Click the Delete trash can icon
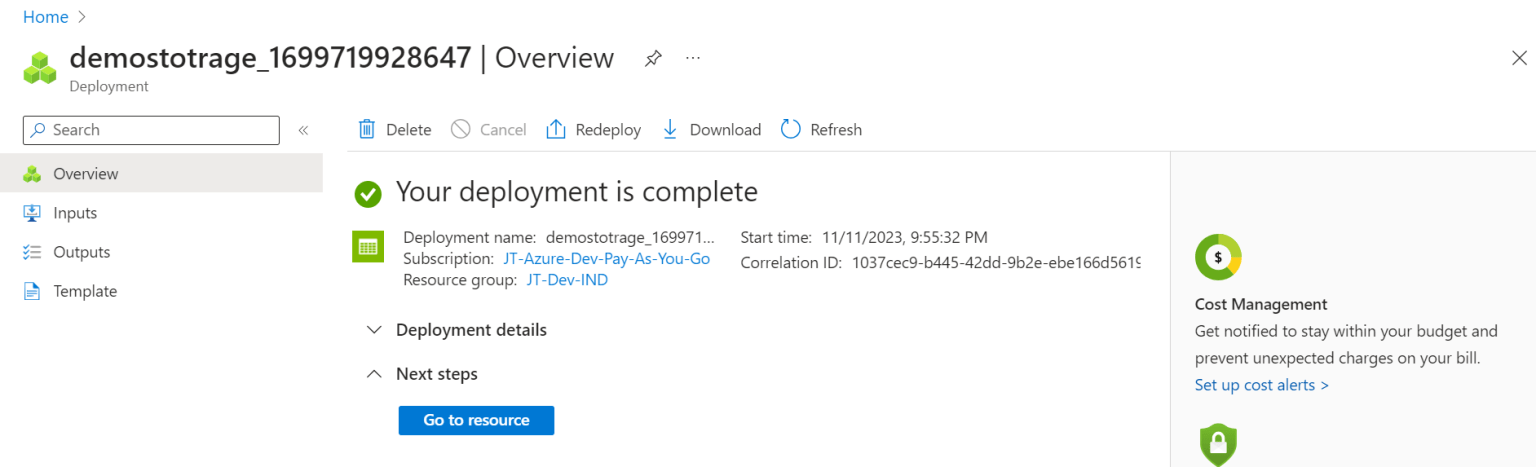The width and height of the screenshot is (1536, 467). coord(367,129)
